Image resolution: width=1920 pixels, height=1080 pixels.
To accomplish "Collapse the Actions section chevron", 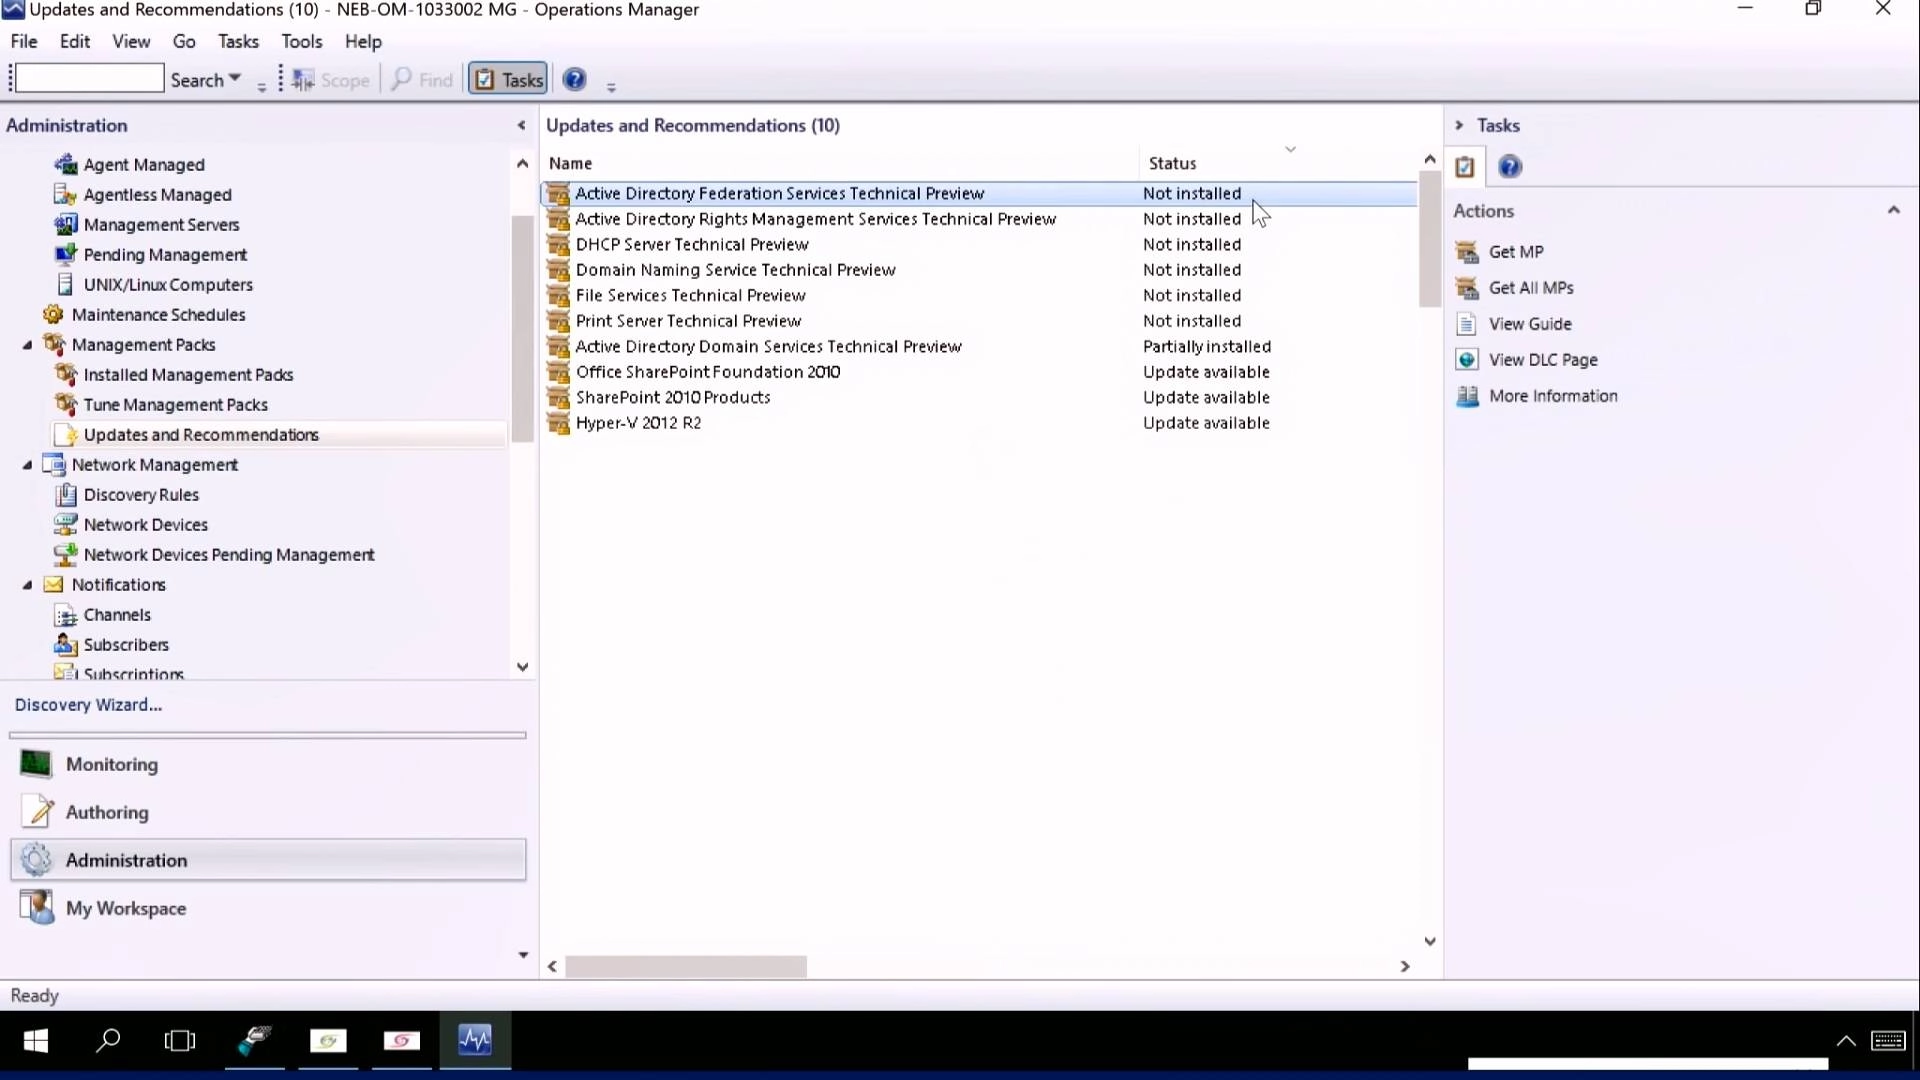I will (x=1893, y=210).
